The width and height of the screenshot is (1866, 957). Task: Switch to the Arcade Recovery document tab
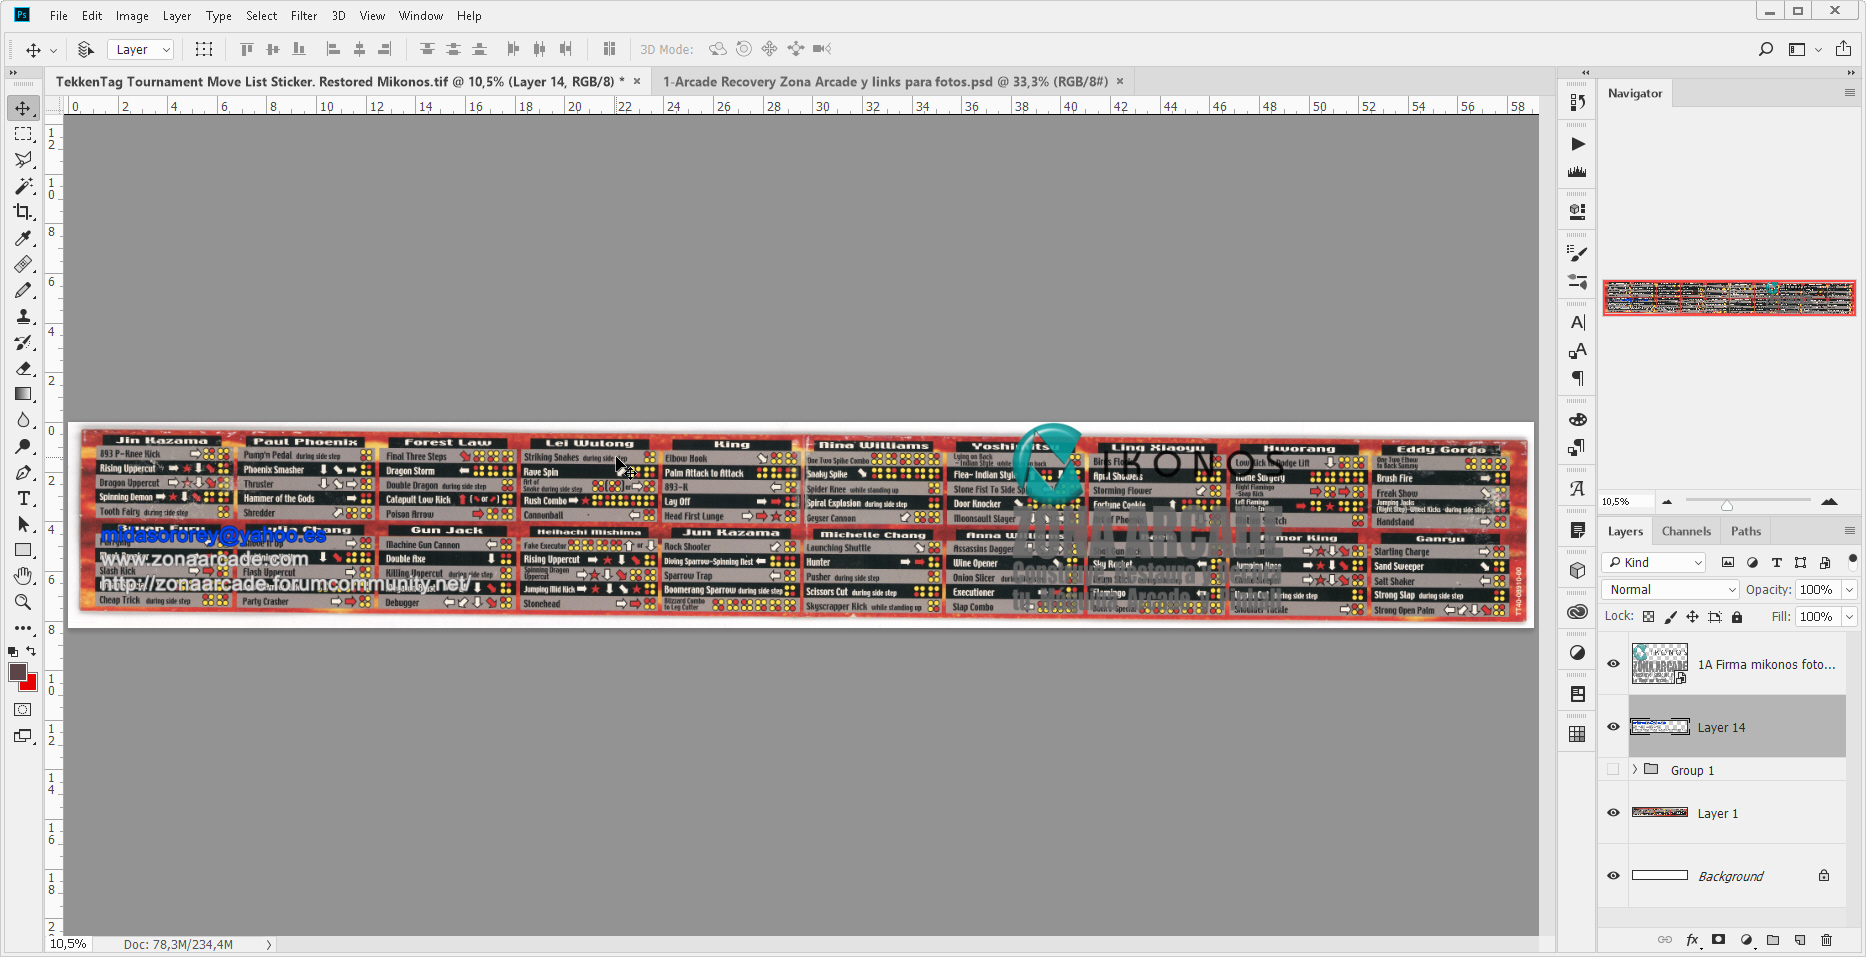pyautogui.click(x=884, y=82)
